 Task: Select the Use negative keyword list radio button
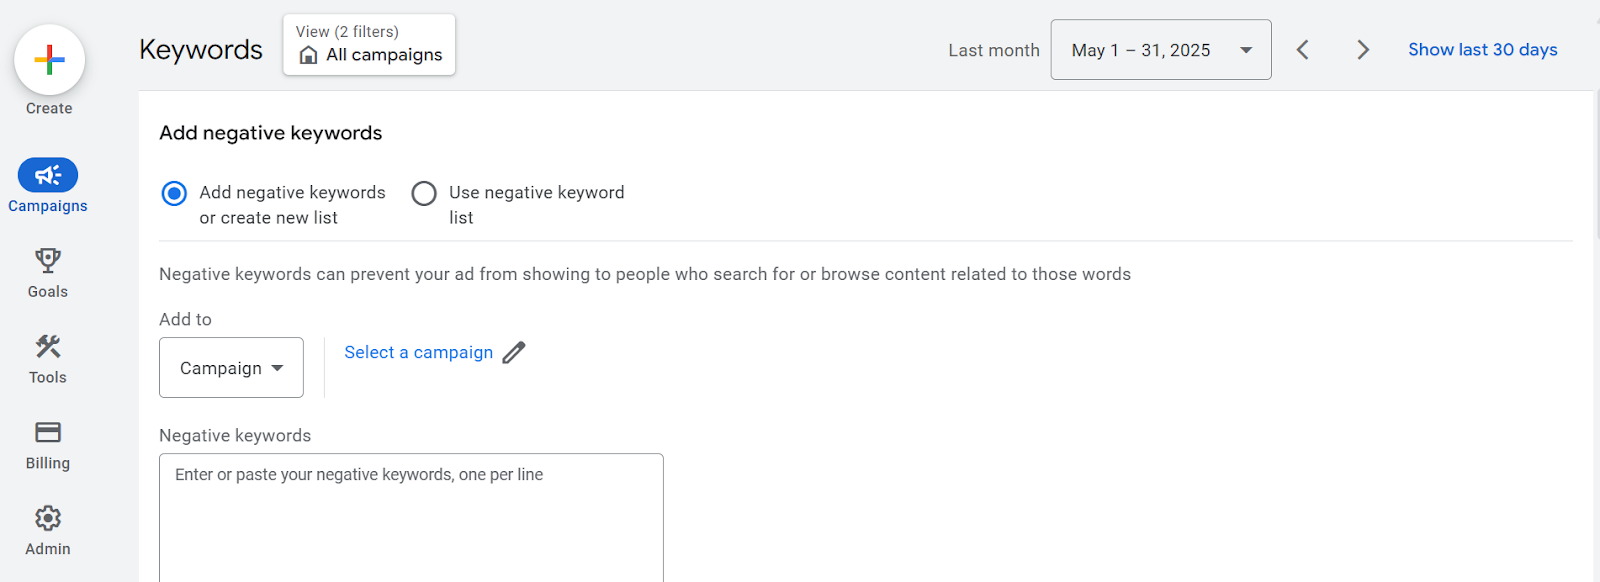pos(424,193)
